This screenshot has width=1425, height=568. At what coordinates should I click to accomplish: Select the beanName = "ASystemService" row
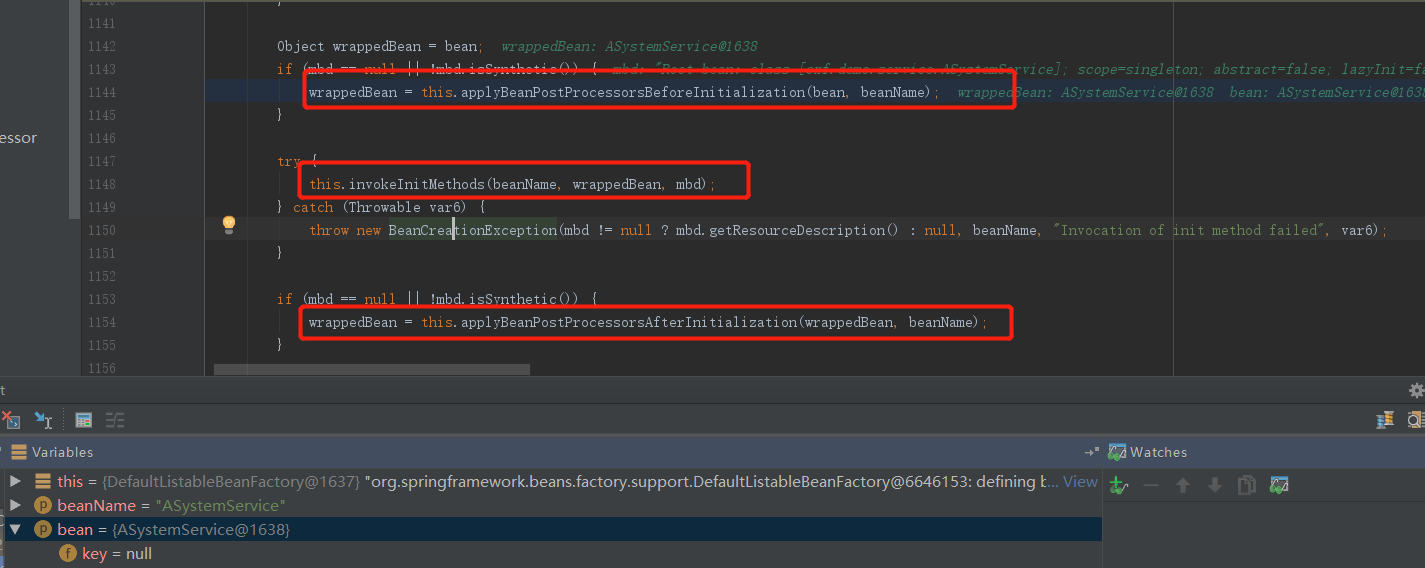tap(551, 505)
